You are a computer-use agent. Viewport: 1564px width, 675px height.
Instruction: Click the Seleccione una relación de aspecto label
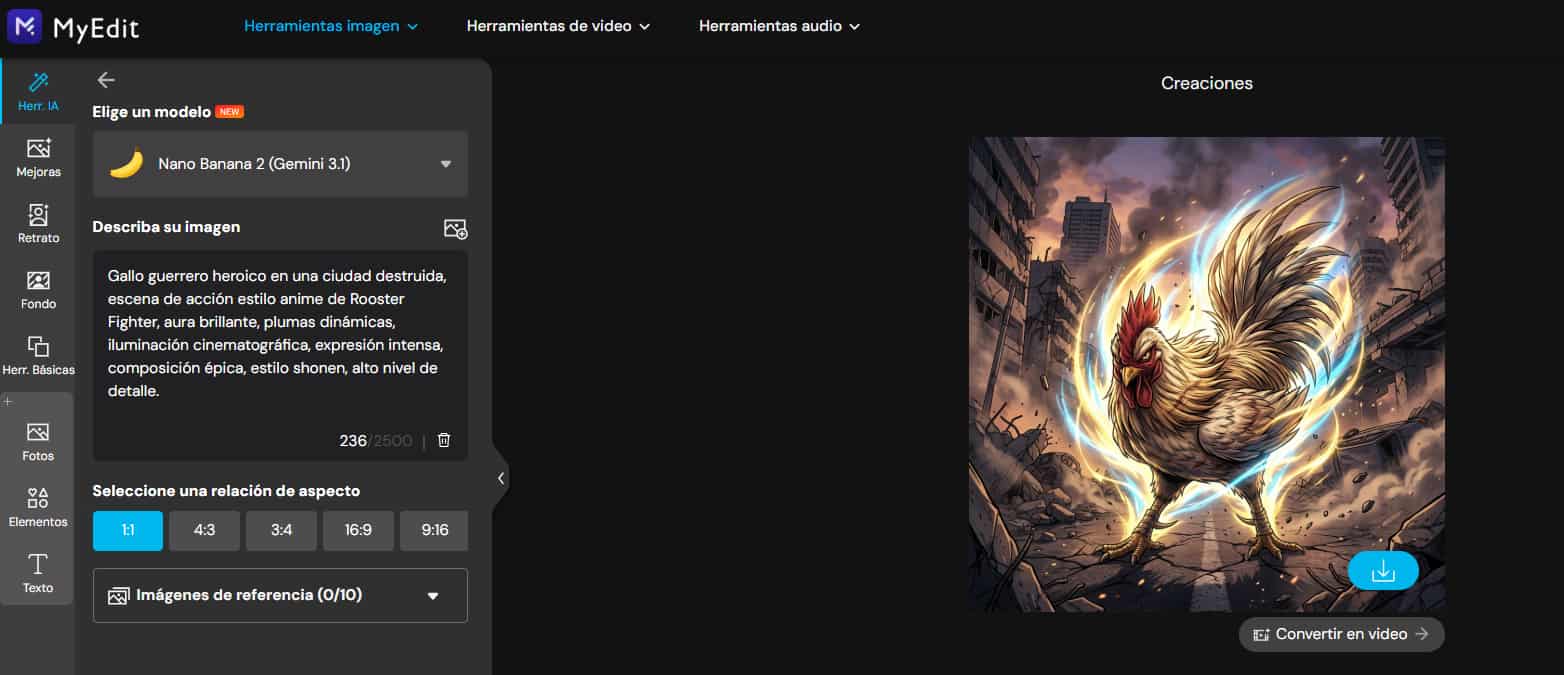point(226,491)
